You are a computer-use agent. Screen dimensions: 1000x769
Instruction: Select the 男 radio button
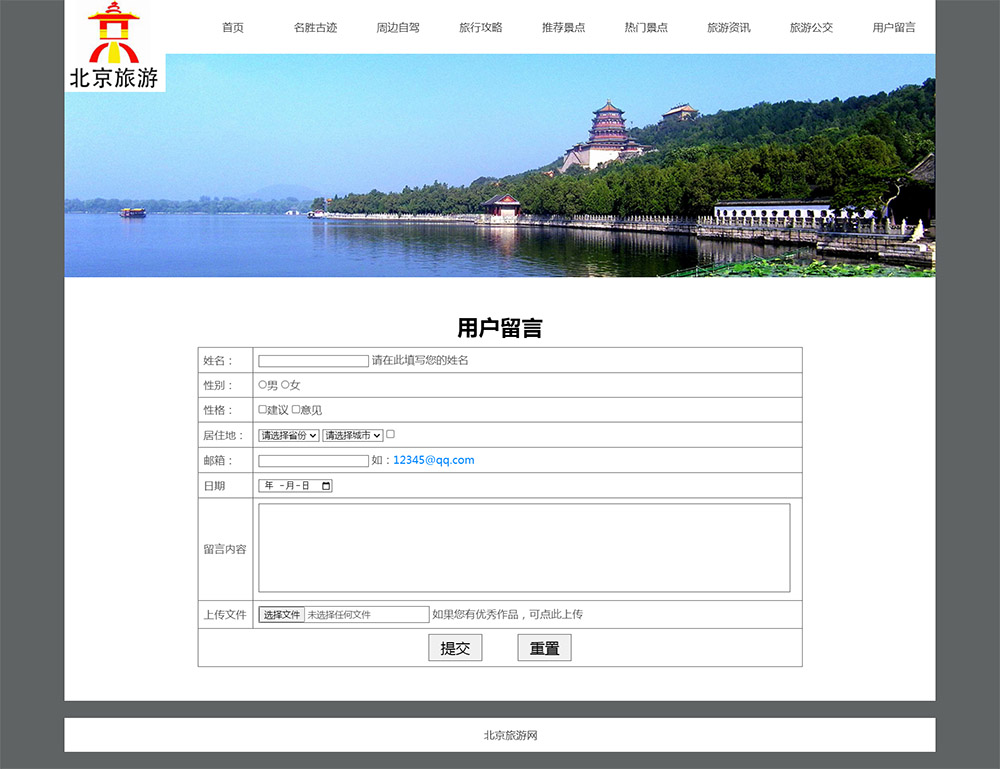262,384
